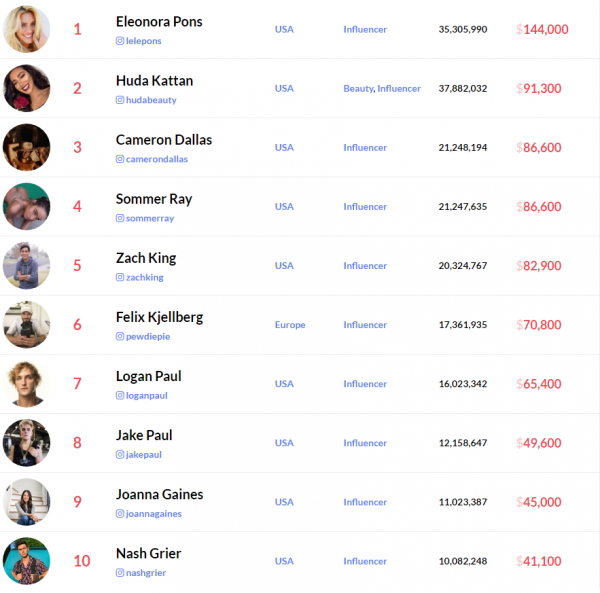
Task: Click Instagram icon next to hudabeauty
Action: (120, 100)
